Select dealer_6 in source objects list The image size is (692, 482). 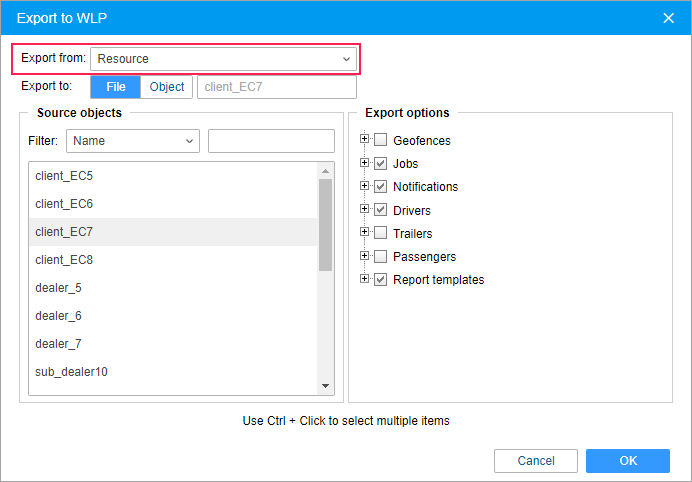pyautogui.click(x=173, y=316)
